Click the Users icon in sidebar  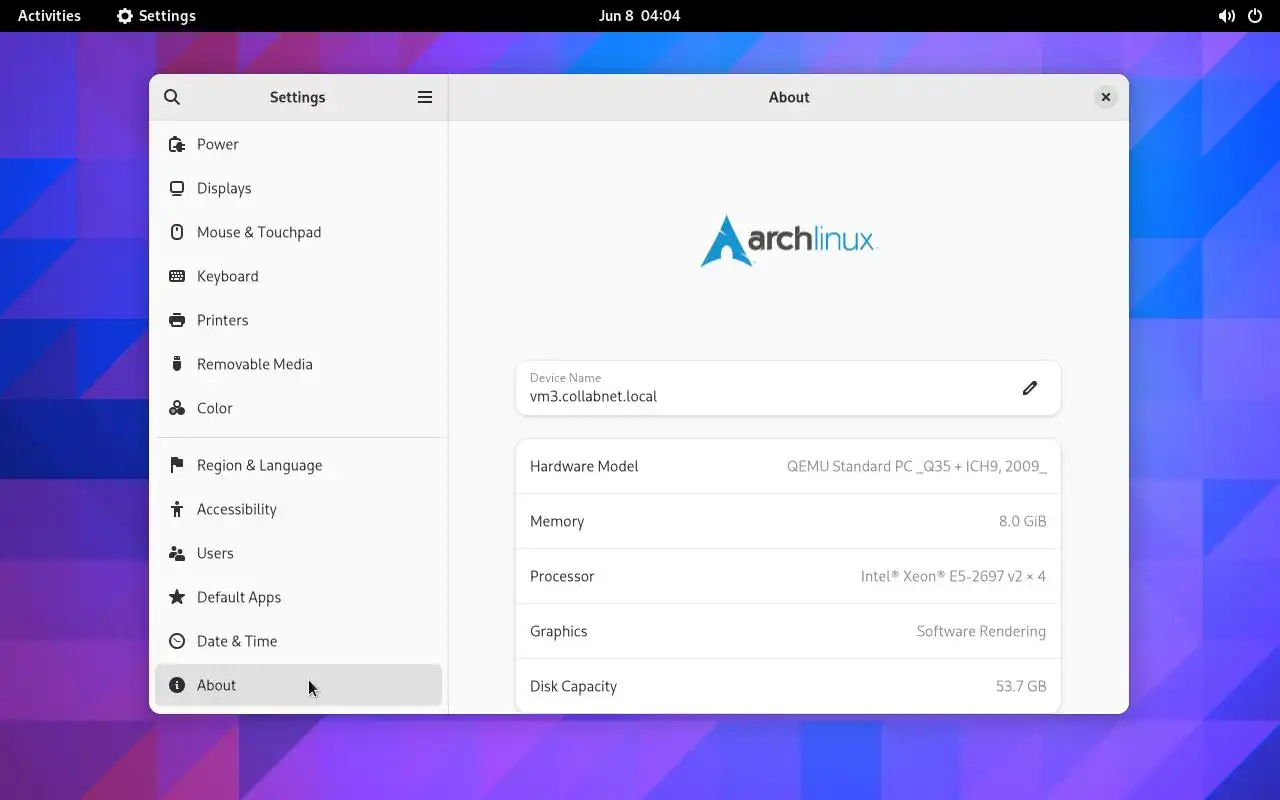coord(177,553)
